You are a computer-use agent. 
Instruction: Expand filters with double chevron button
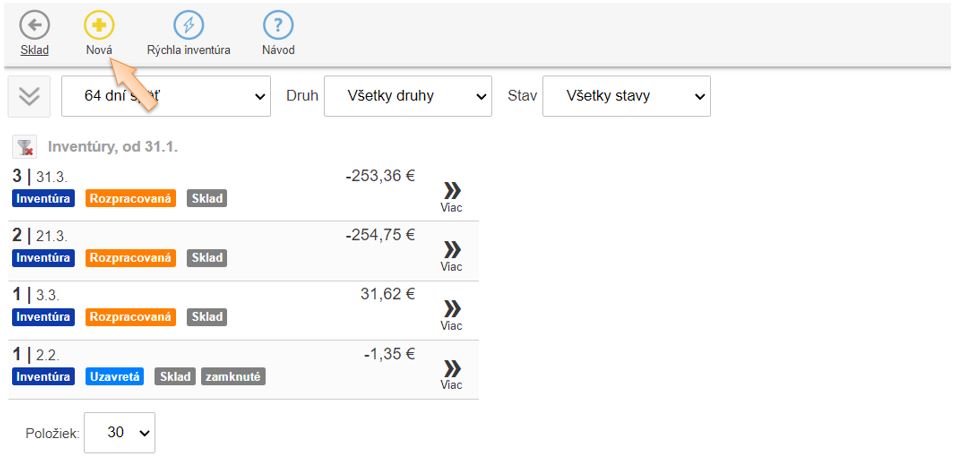[x=29, y=96]
